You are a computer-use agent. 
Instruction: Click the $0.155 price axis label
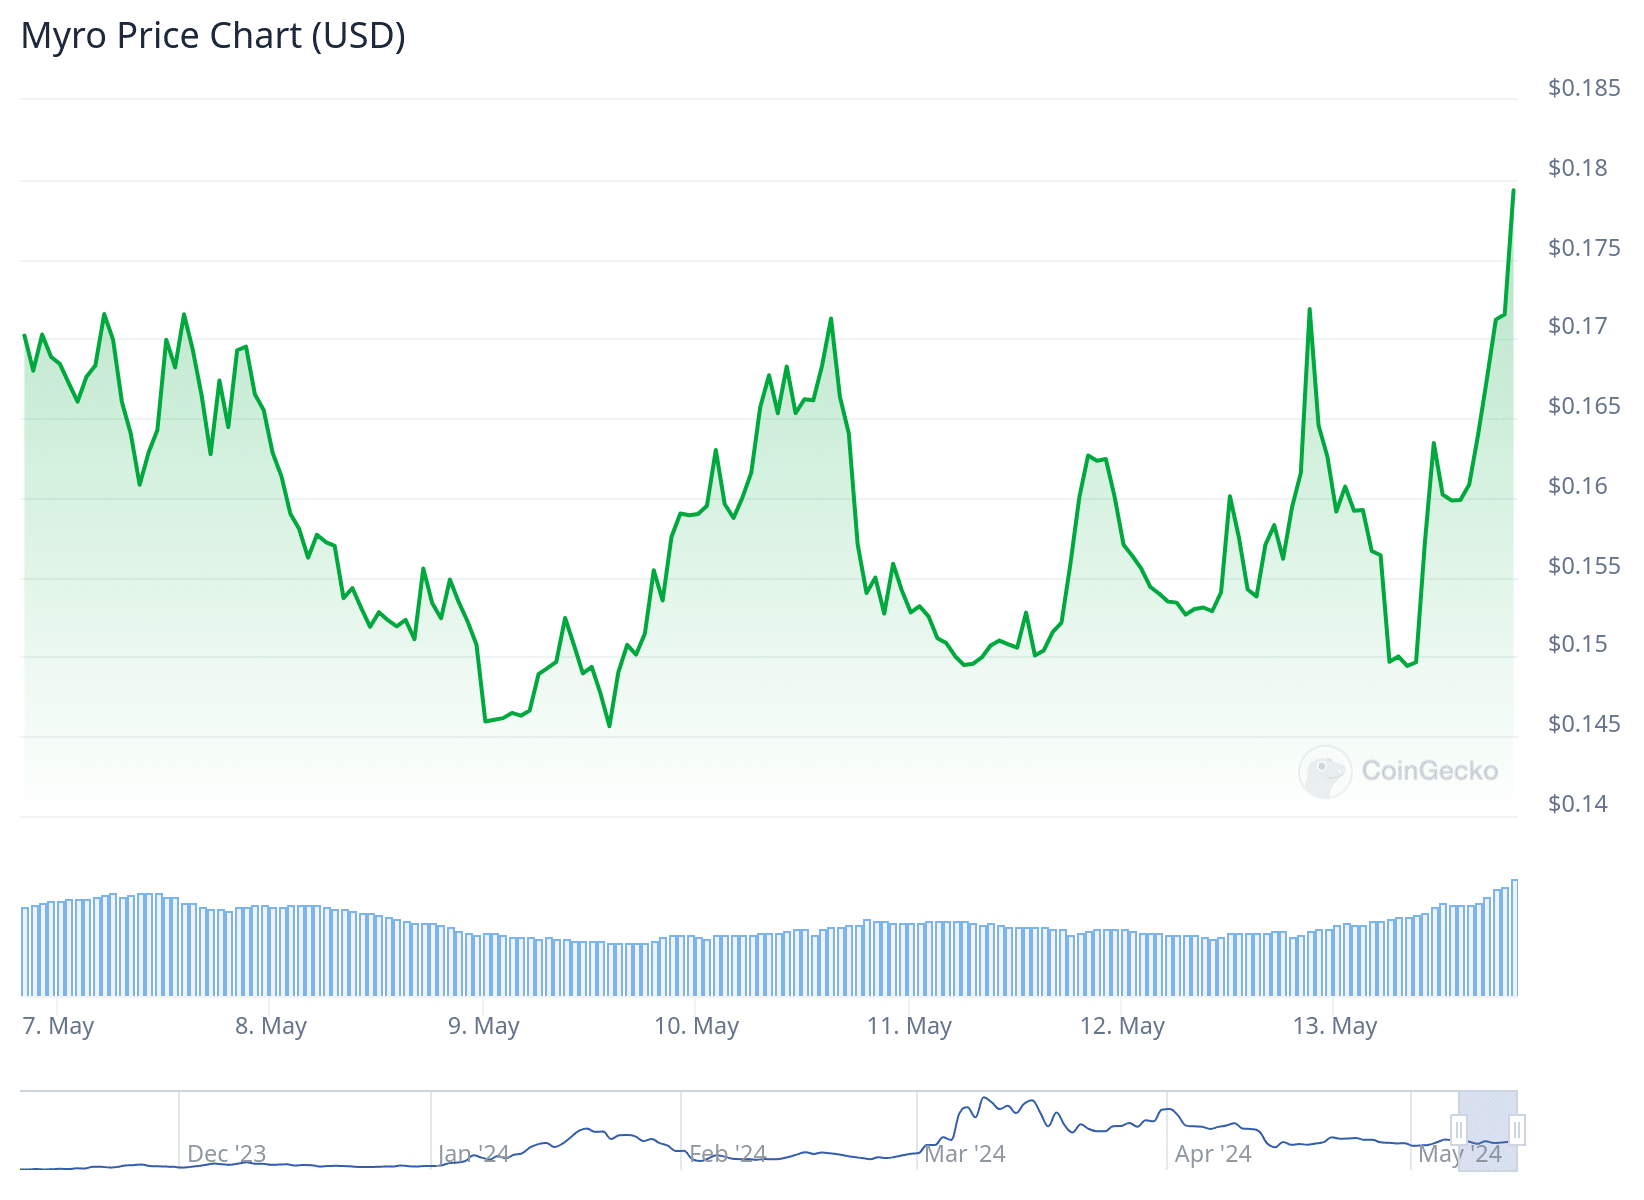click(1584, 566)
